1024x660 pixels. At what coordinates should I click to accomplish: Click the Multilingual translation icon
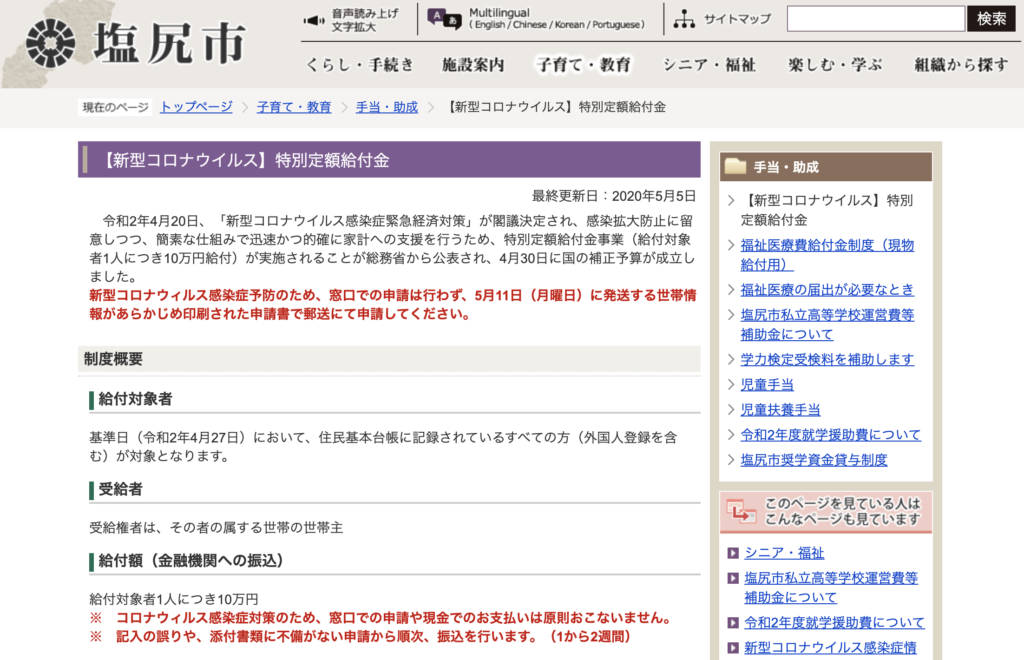444,19
